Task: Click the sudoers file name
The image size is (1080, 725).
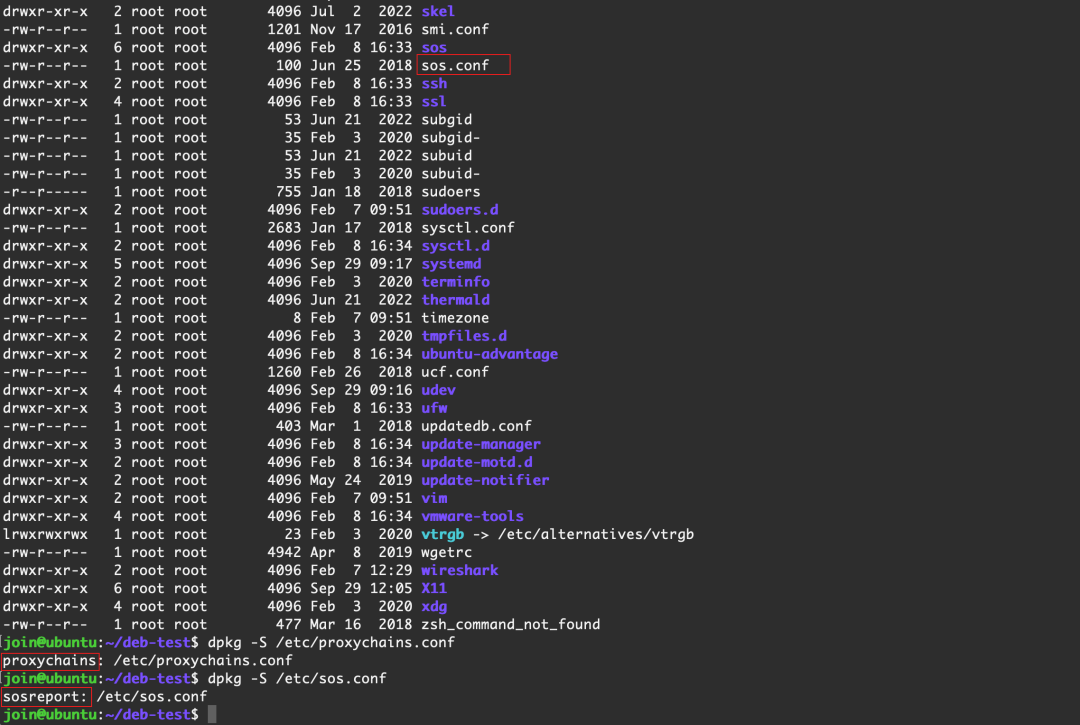Action: [x=450, y=191]
